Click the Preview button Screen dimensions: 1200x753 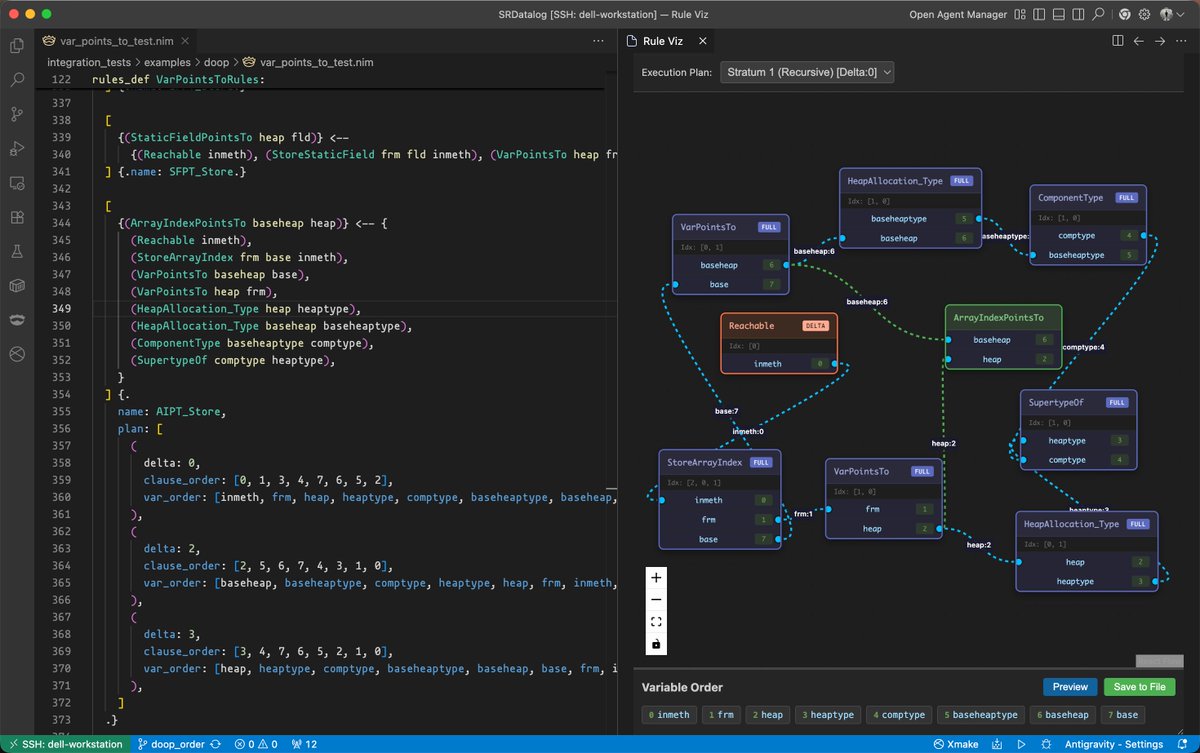coord(1070,687)
